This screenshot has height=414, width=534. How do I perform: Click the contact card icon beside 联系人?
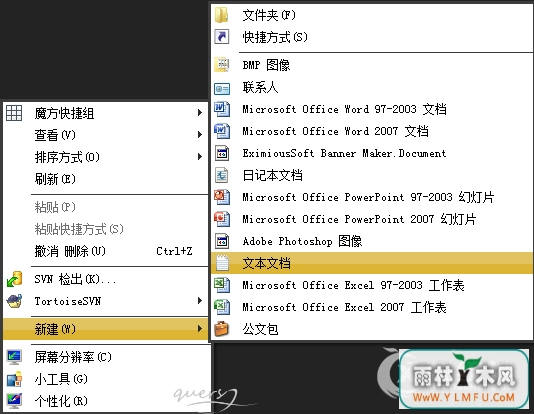222,89
